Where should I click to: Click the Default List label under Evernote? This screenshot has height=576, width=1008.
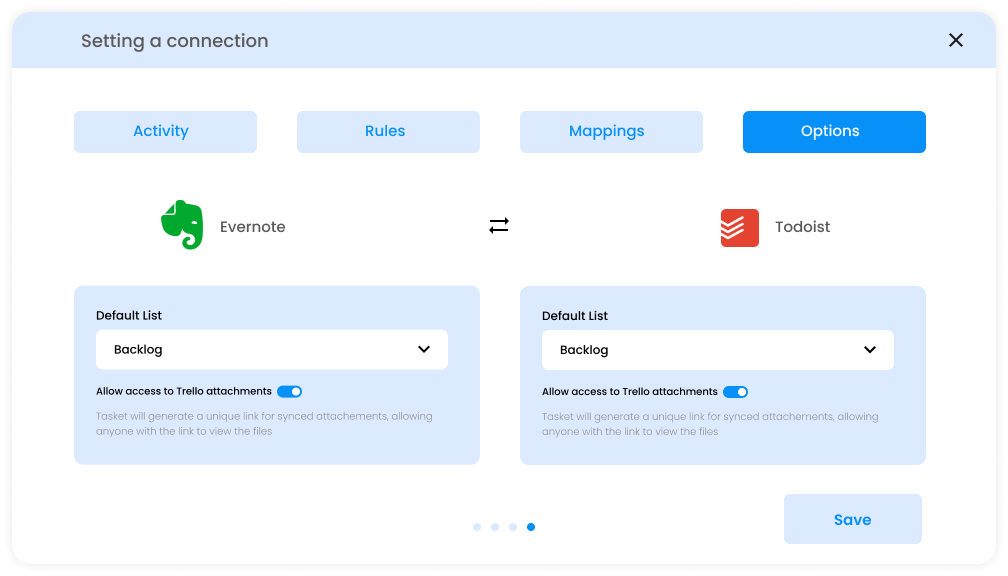click(129, 316)
